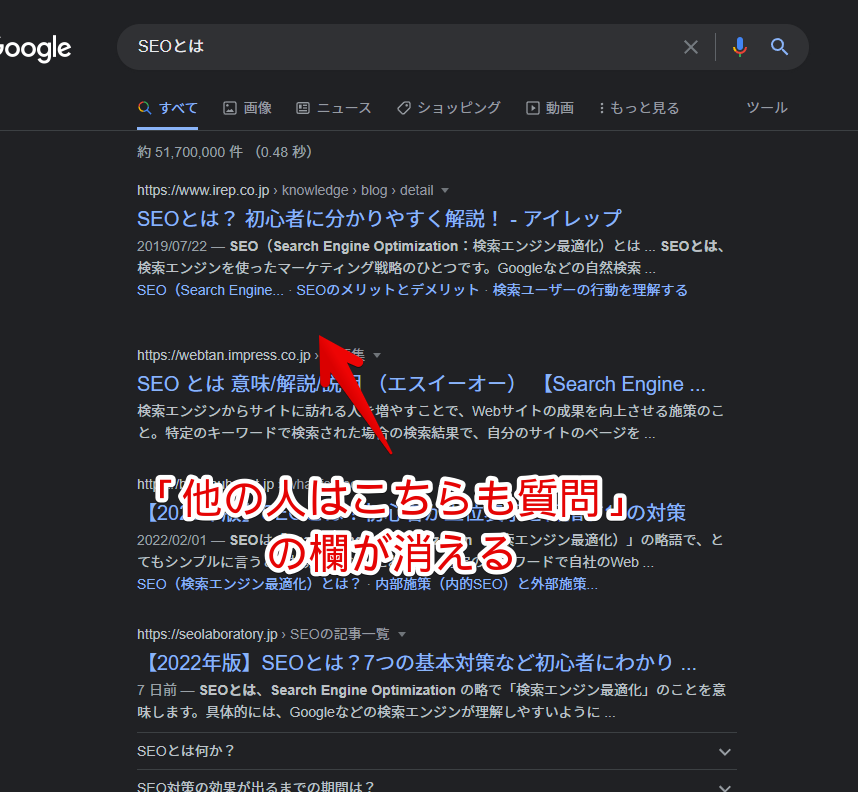Switch to the 画像 tab
The width and height of the screenshot is (858, 792).
coord(247,108)
